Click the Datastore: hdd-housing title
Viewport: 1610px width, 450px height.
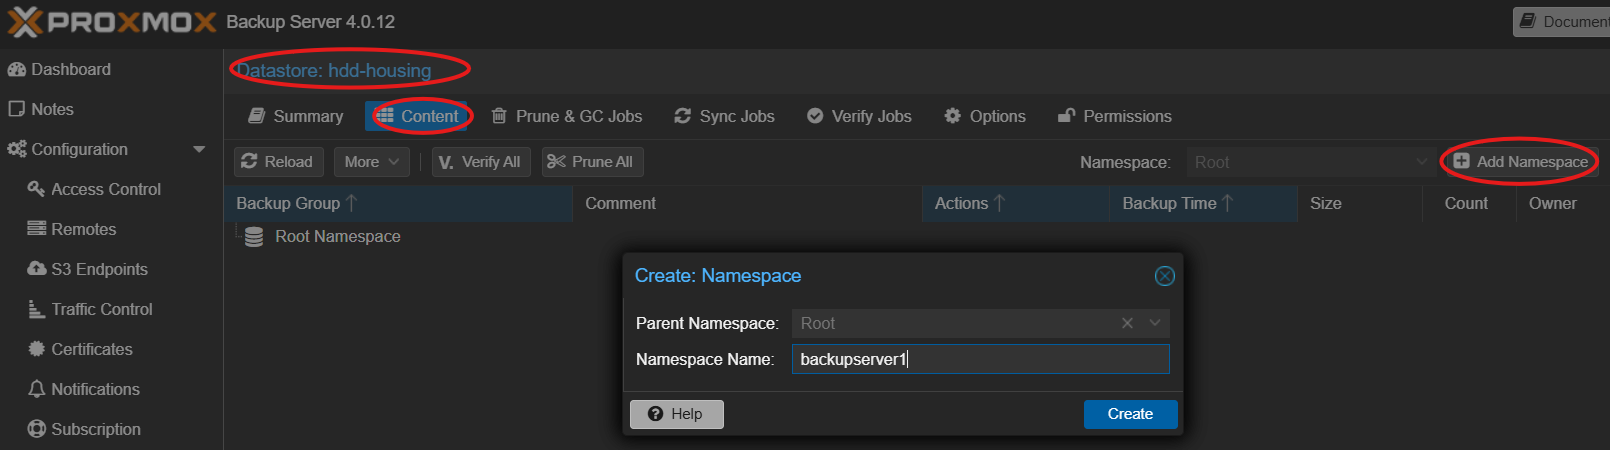(x=334, y=71)
